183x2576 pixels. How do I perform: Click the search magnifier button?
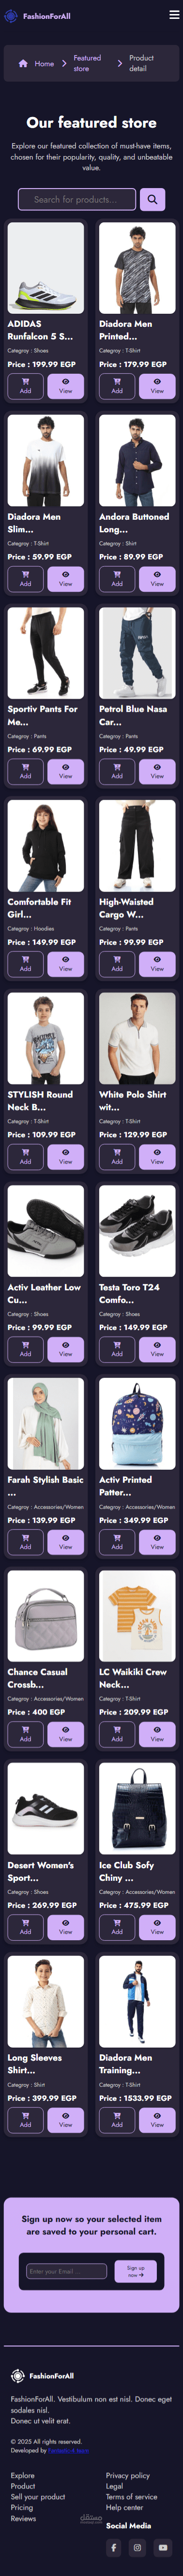[x=152, y=199]
